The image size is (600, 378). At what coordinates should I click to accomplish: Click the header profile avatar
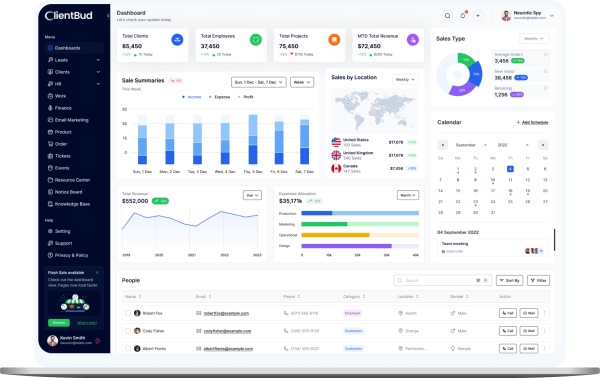pos(506,16)
